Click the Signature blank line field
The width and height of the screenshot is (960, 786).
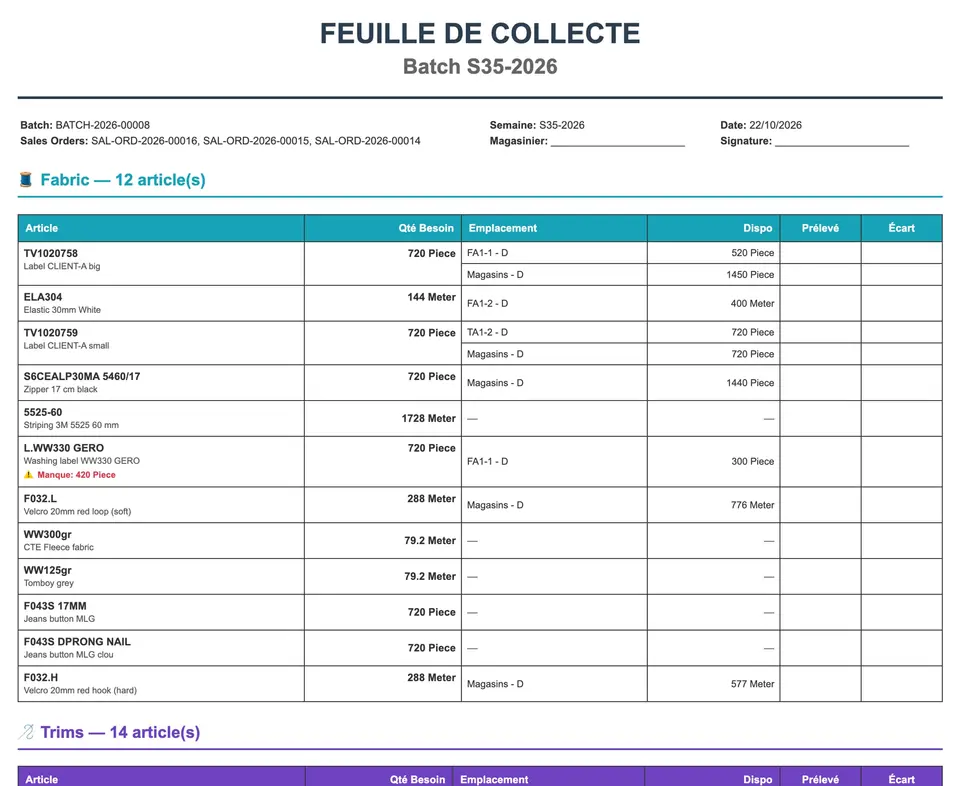coord(842,141)
